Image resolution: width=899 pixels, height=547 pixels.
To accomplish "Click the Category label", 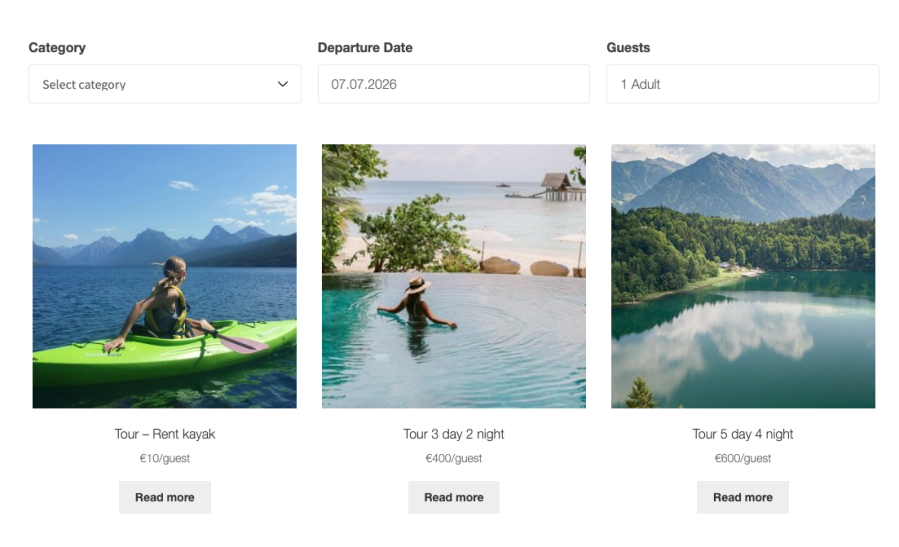I will [x=57, y=48].
